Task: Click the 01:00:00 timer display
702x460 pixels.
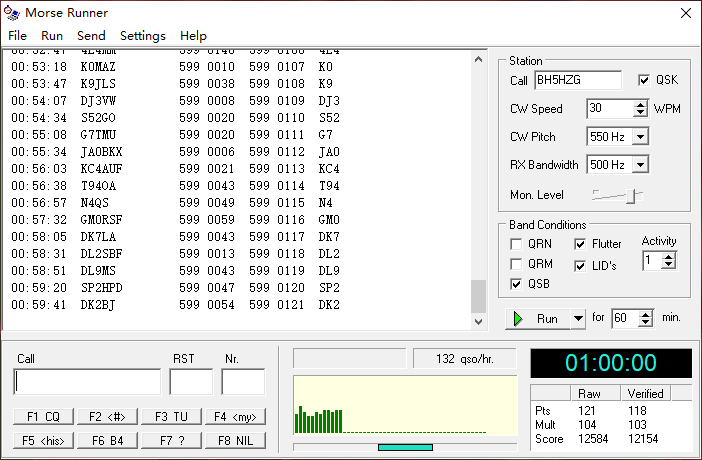Action: pos(611,363)
